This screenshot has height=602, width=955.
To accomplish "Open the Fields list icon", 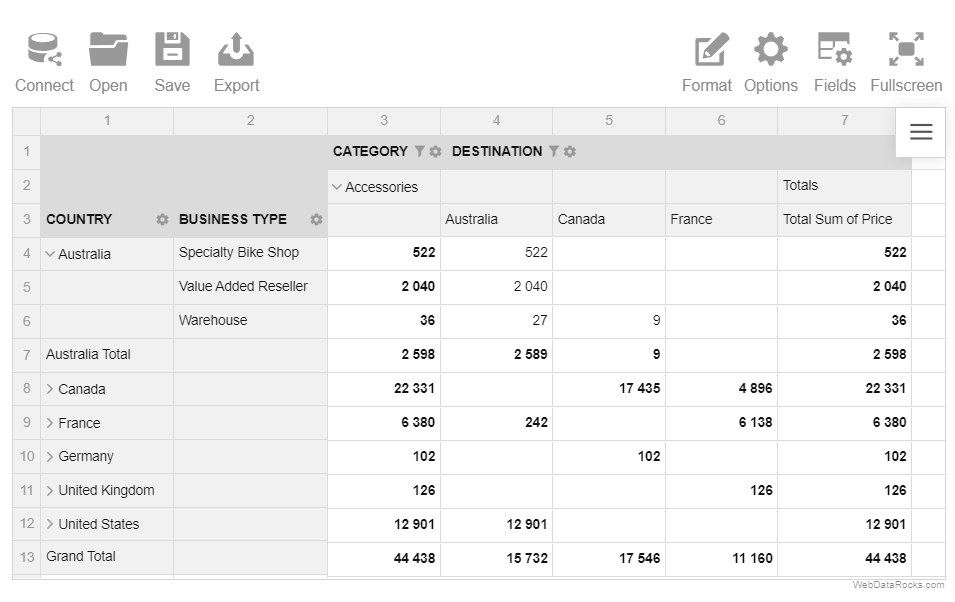I will pos(834,49).
